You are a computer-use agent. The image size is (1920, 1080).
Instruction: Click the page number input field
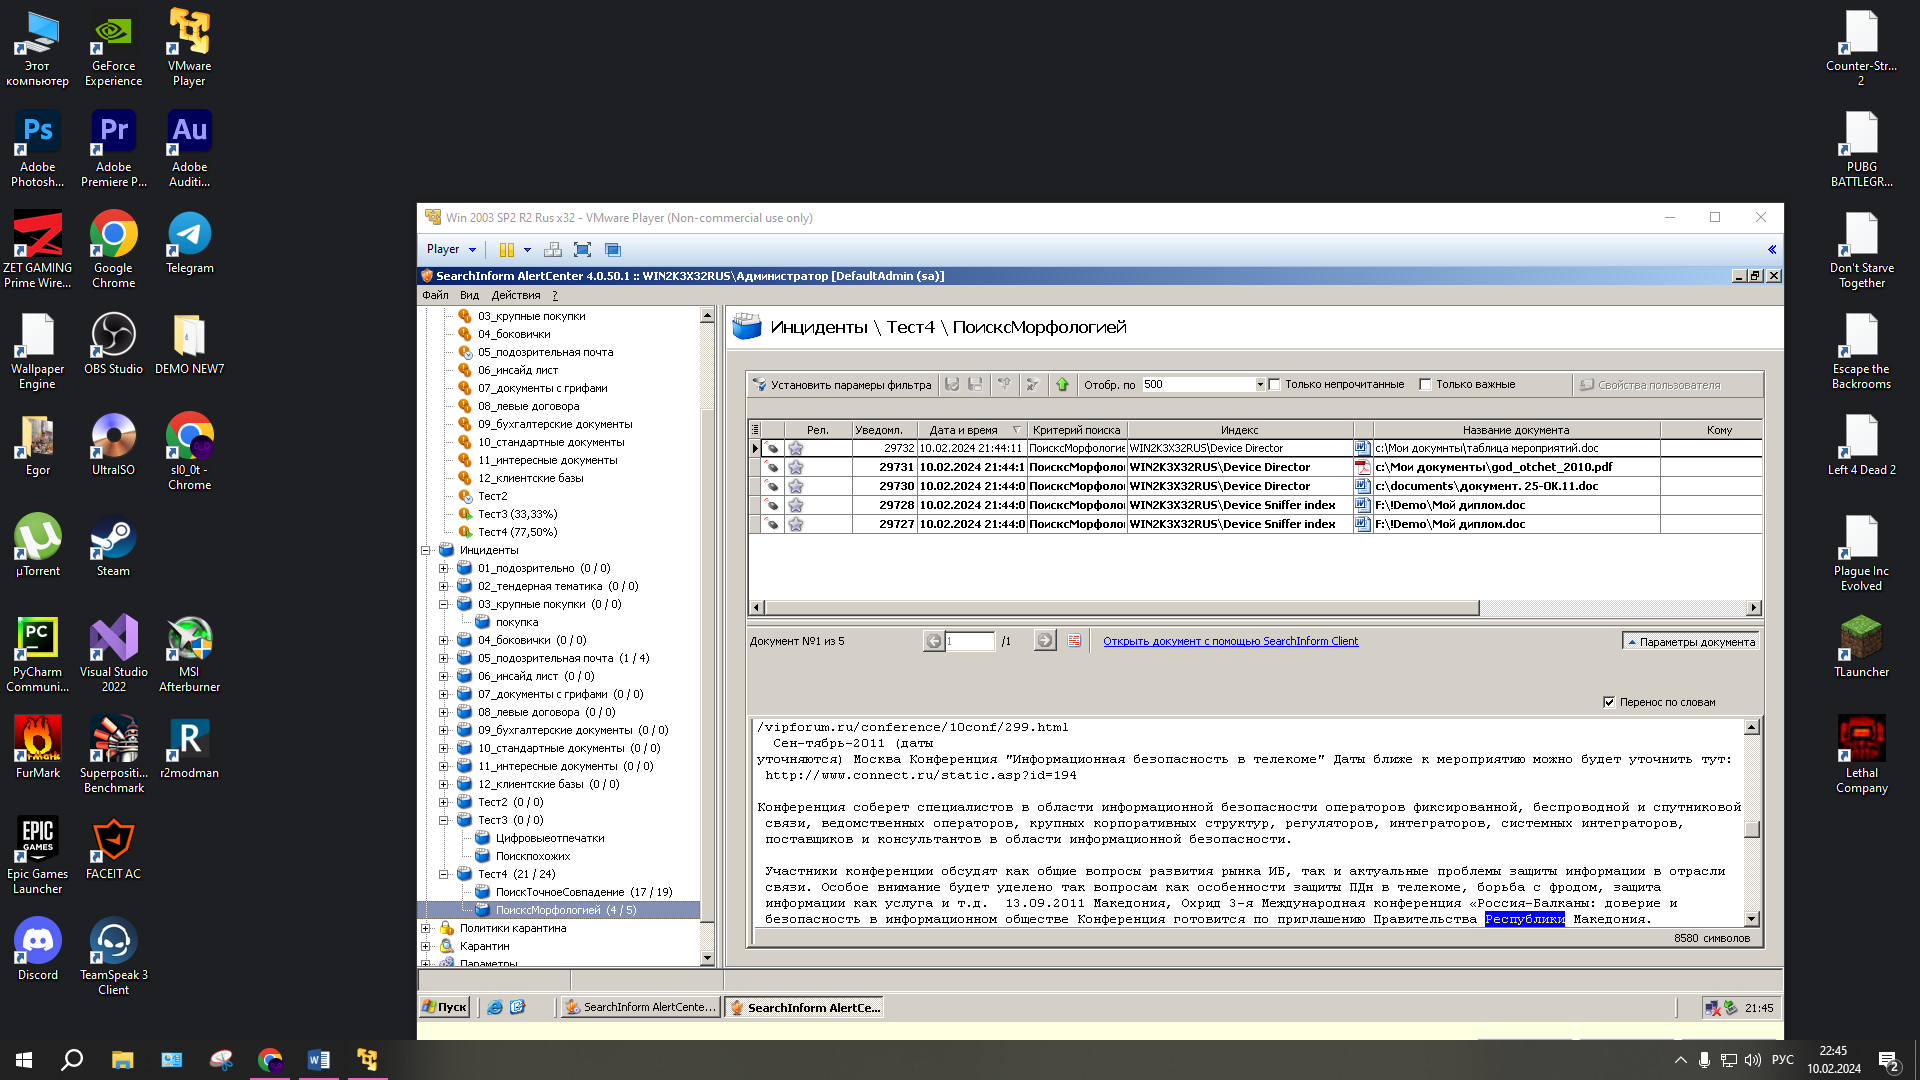969,641
